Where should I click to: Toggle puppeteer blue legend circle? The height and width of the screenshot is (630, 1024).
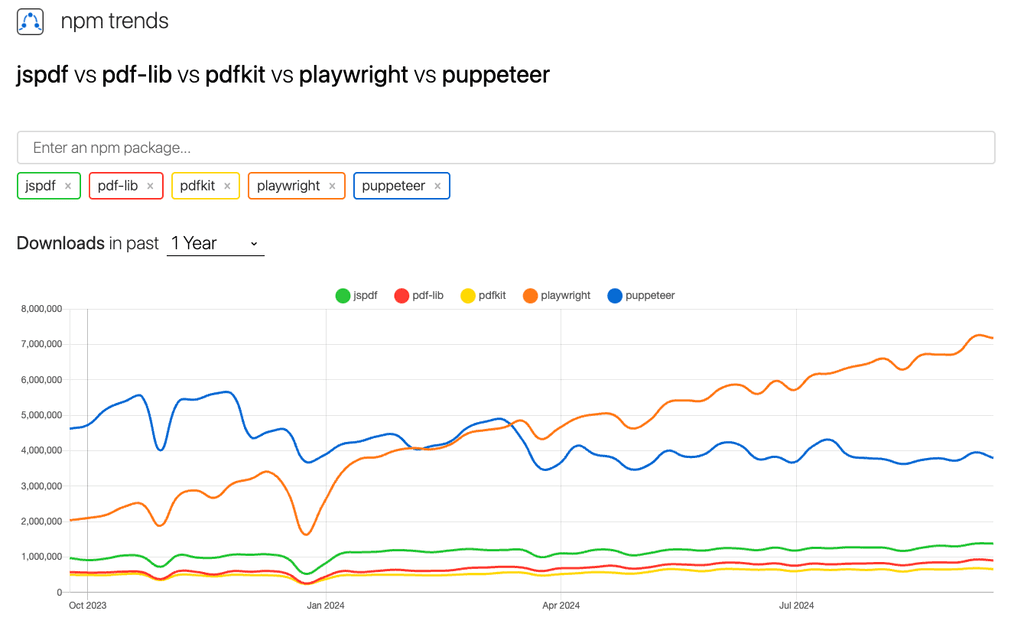click(615, 296)
